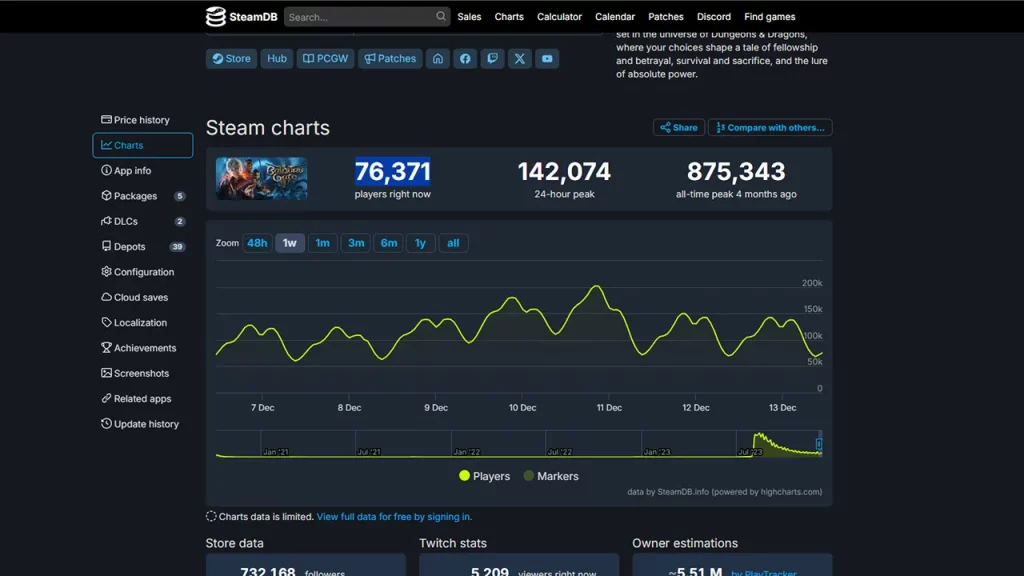Click the 875,343 all-time peak value
The height and width of the screenshot is (576, 1024).
point(736,172)
